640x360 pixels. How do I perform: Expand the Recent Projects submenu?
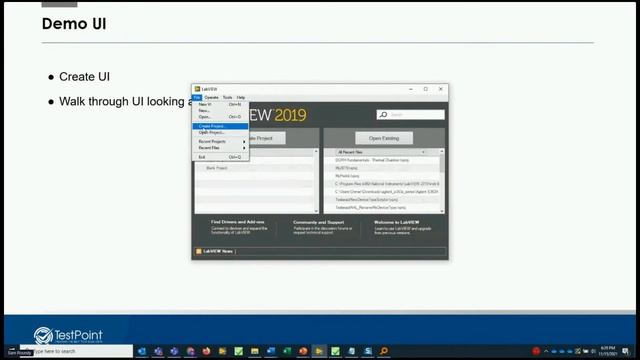(220, 142)
